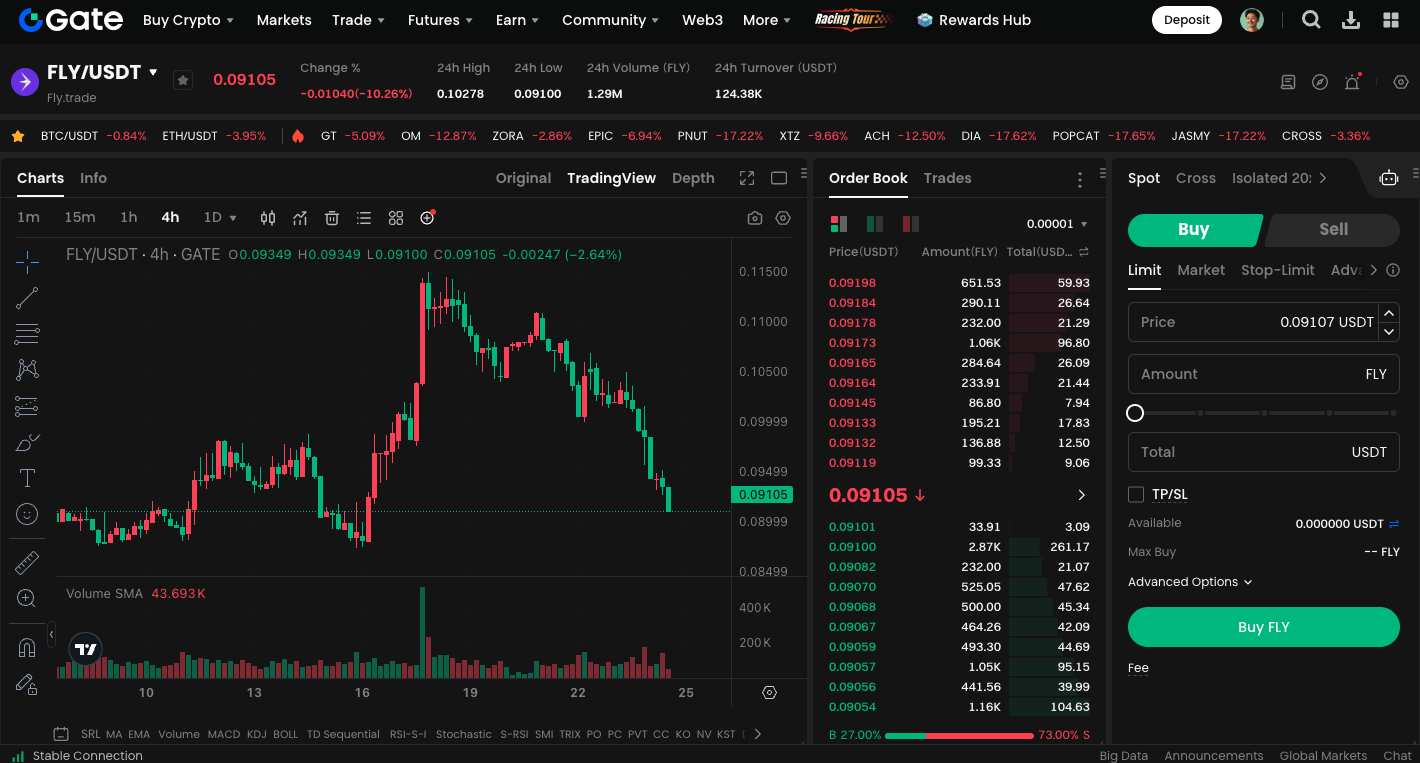Click the amount percentage slider handle
The height and width of the screenshot is (763, 1420).
[x=1135, y=413]
